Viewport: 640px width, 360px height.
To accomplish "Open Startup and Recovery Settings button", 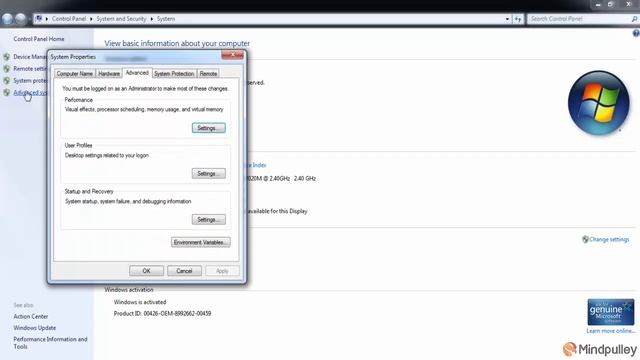I will pyautogui.click(x=209, y=220).
